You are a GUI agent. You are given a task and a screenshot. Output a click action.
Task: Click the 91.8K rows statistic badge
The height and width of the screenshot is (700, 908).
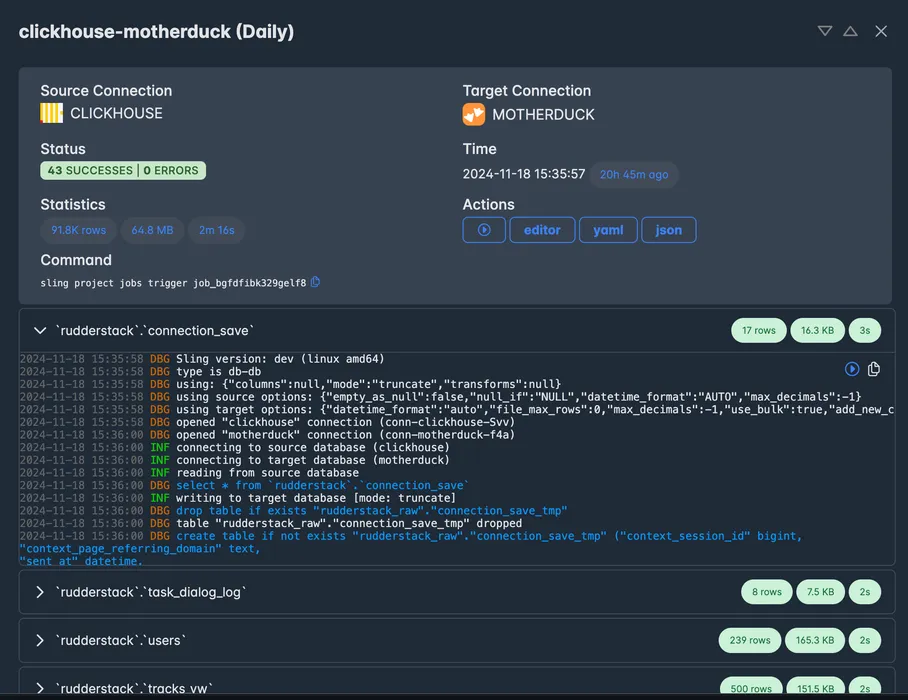tap(78, 230)
